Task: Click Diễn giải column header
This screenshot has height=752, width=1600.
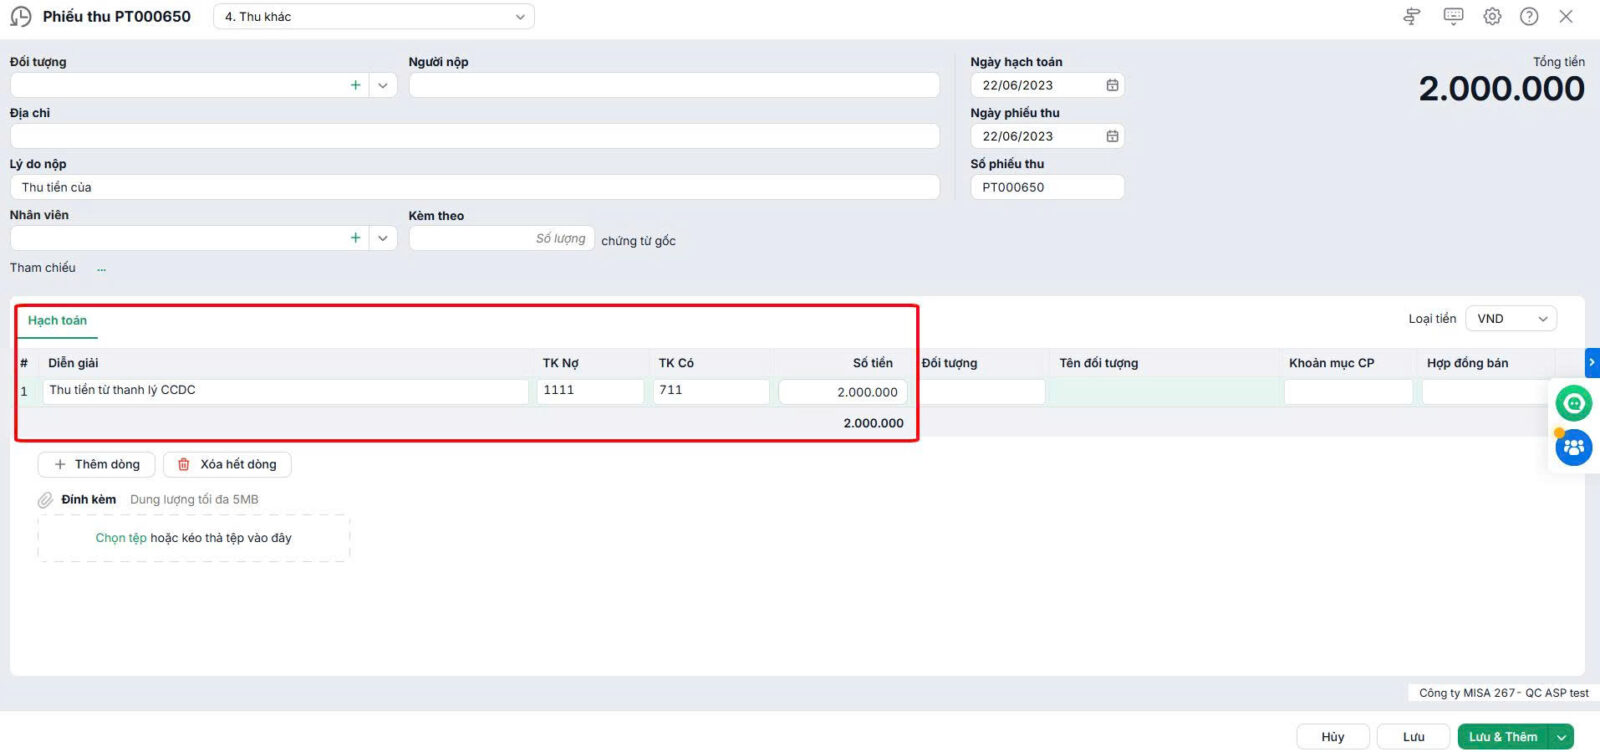Action: click(x=73, y=363)
